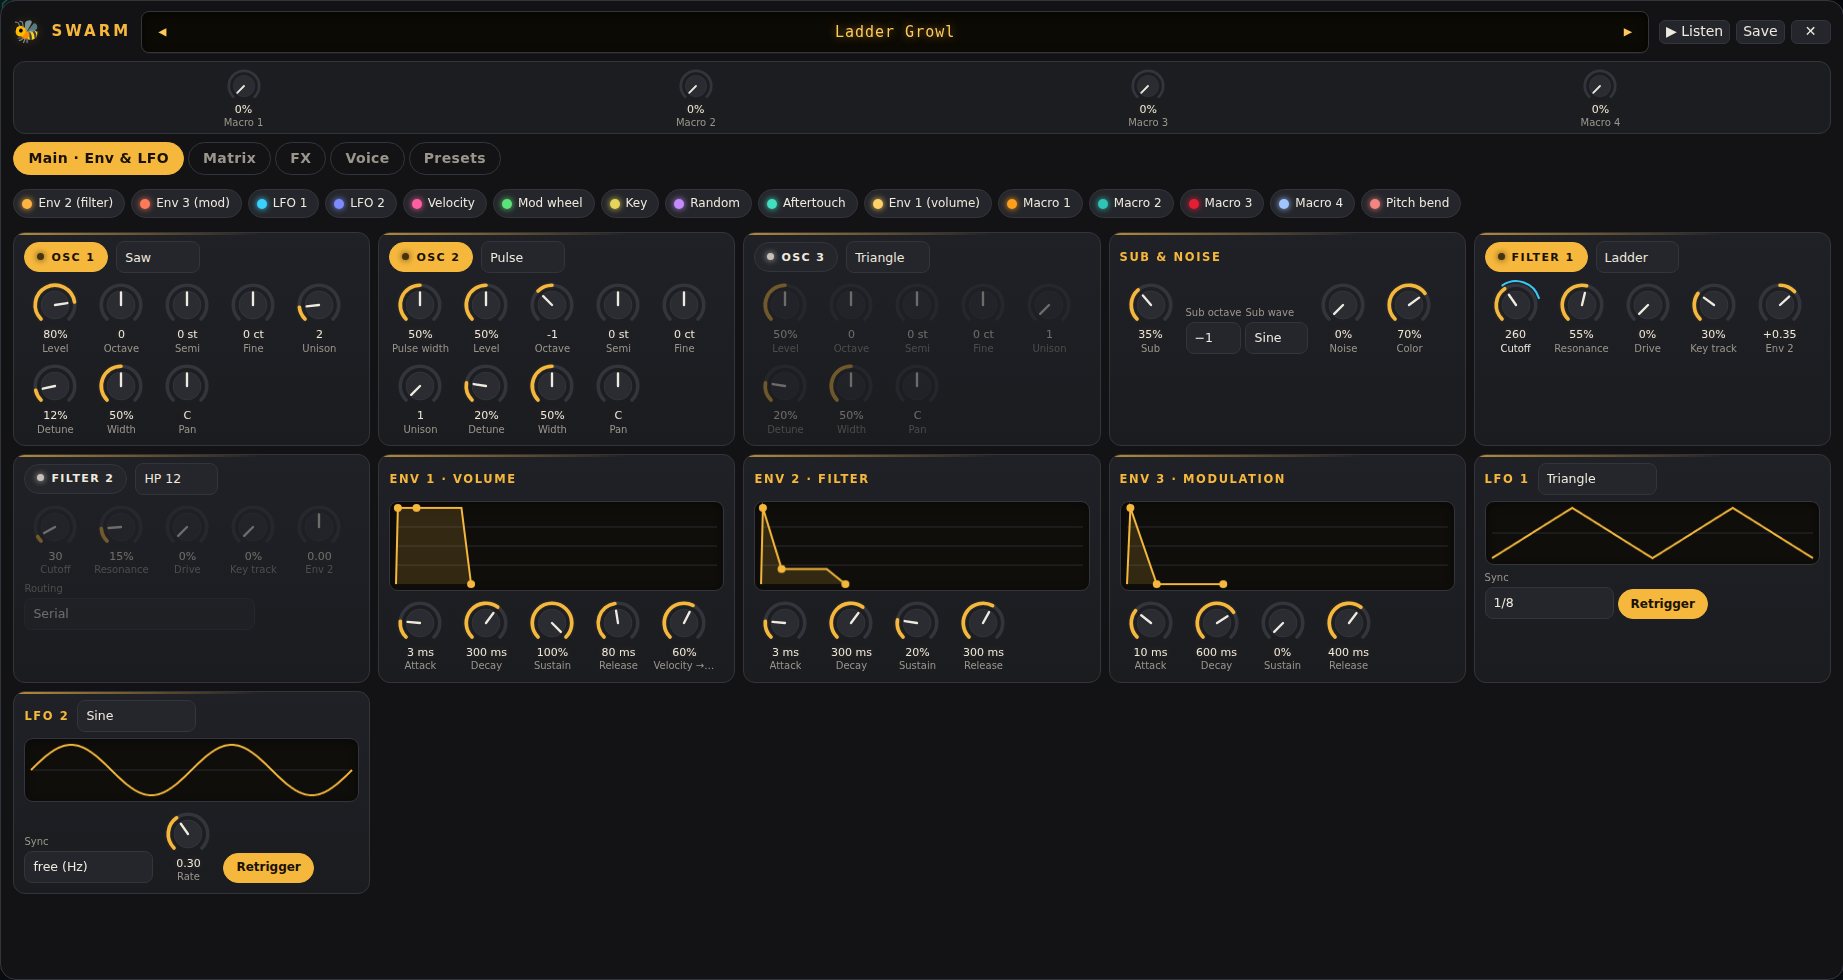Image resolution: width=1843 pixels, height=980 pixels.
Task: Open the OSC 2 Pulse waveform dropdown
Action: pos(523,257)
